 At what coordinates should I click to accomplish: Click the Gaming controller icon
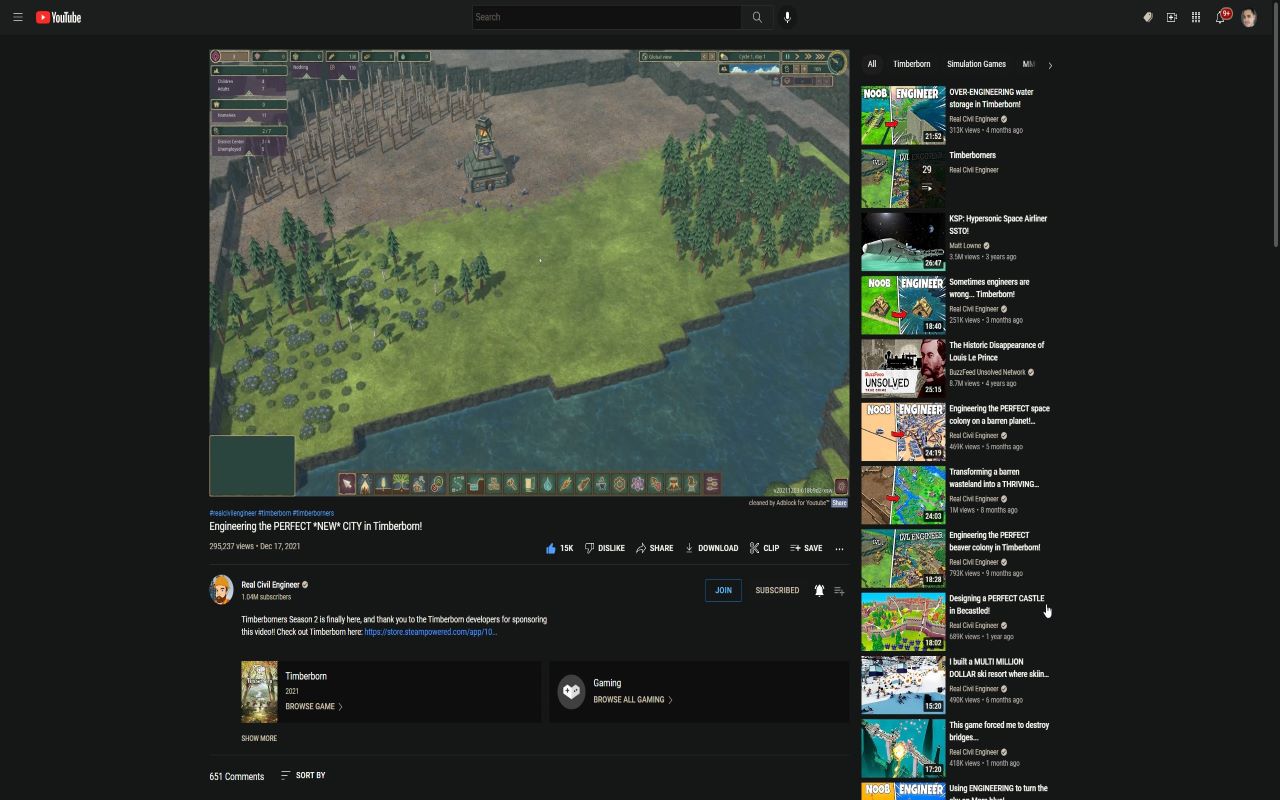(571, 691)
